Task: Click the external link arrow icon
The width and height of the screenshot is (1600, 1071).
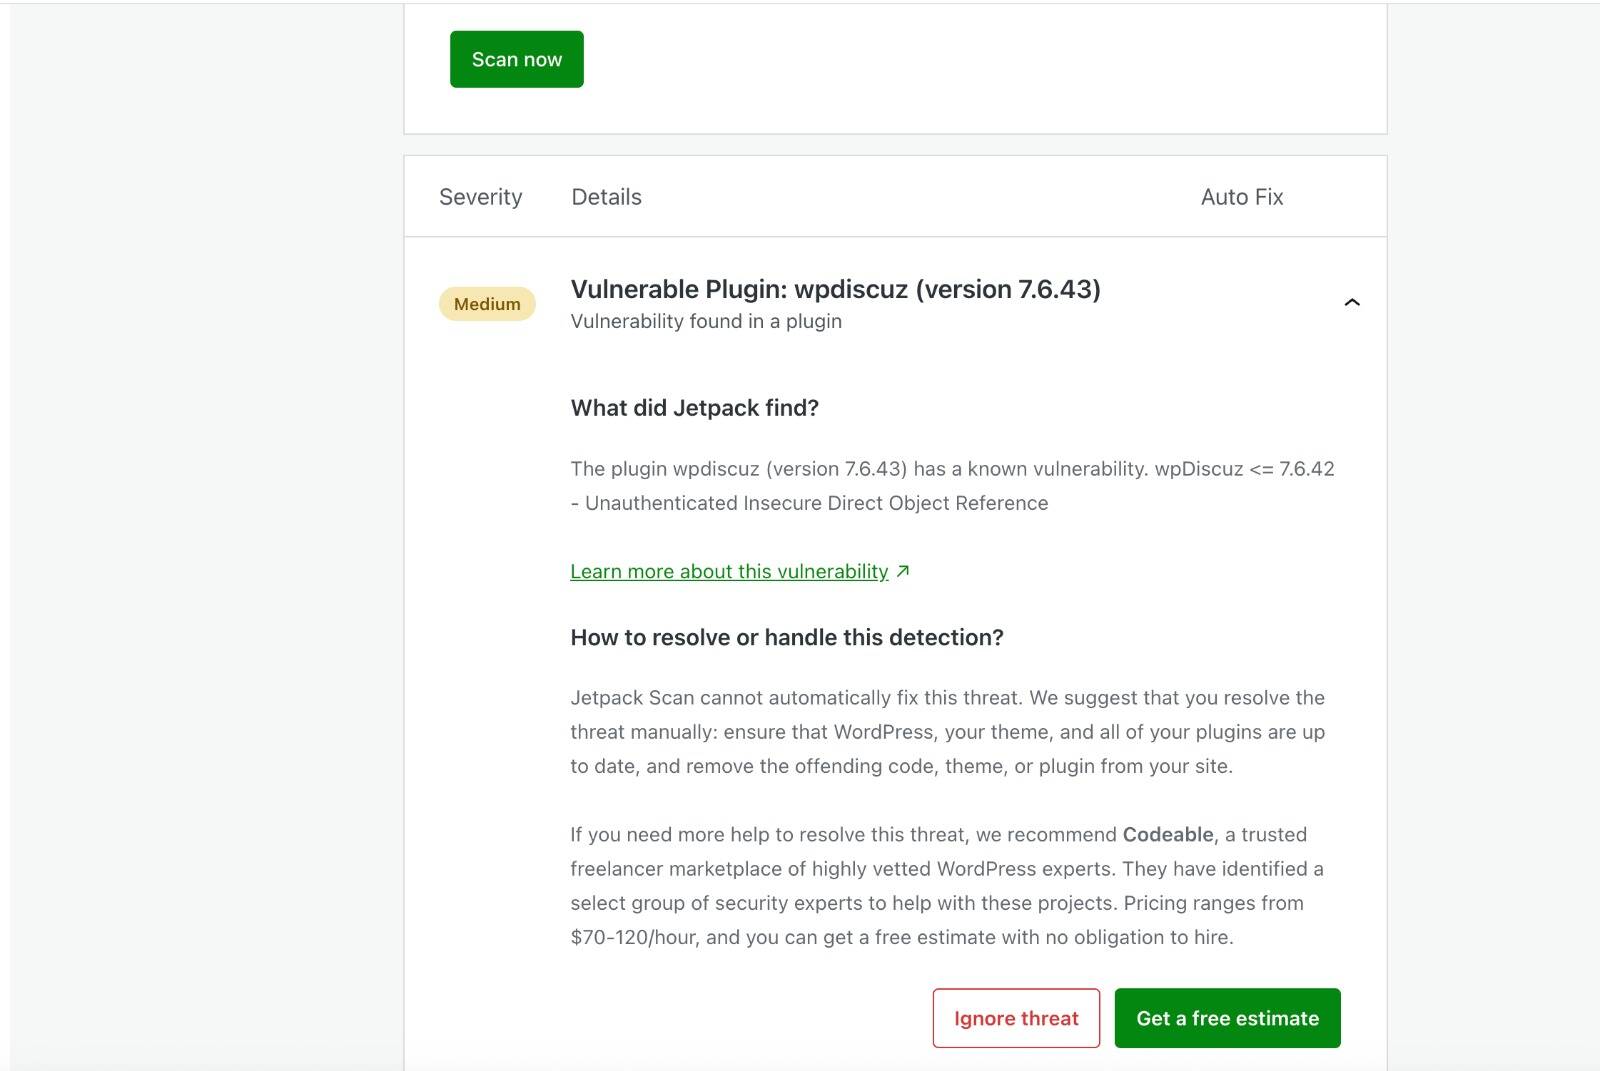Action: point(903,571)
